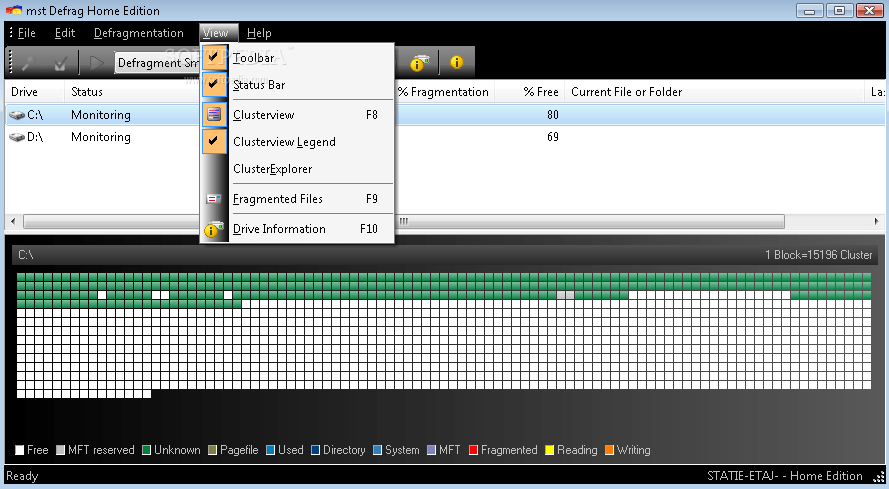Click the start play arrow icon
Image resolution: width=889 pixels, height=489 pixels.
point(97,62)
